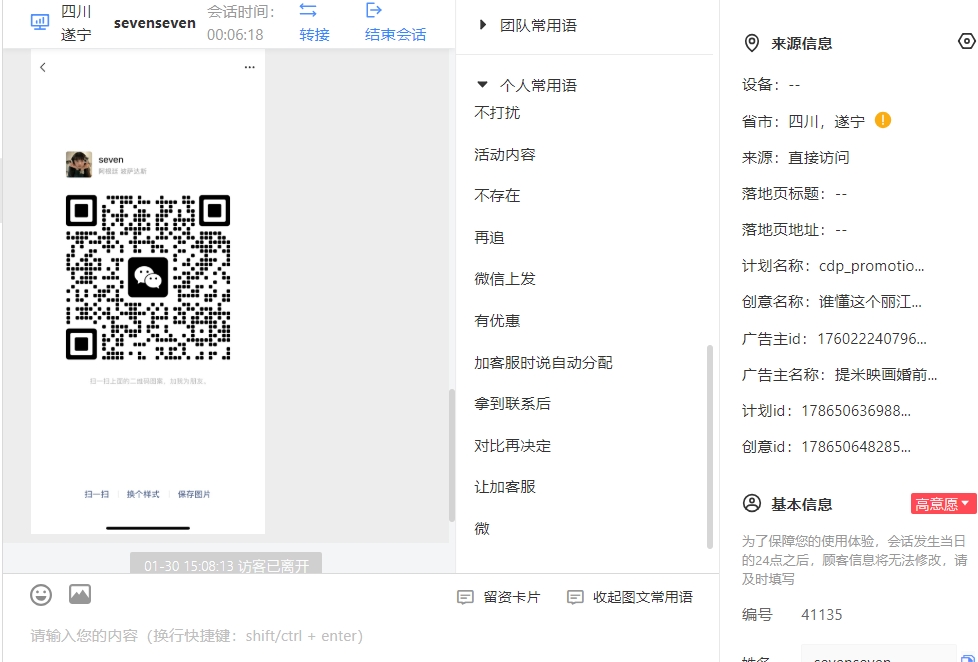Viewport: 978px width, 662px height.
Task: Click the 访客已离开 system message
Action: 226,565
